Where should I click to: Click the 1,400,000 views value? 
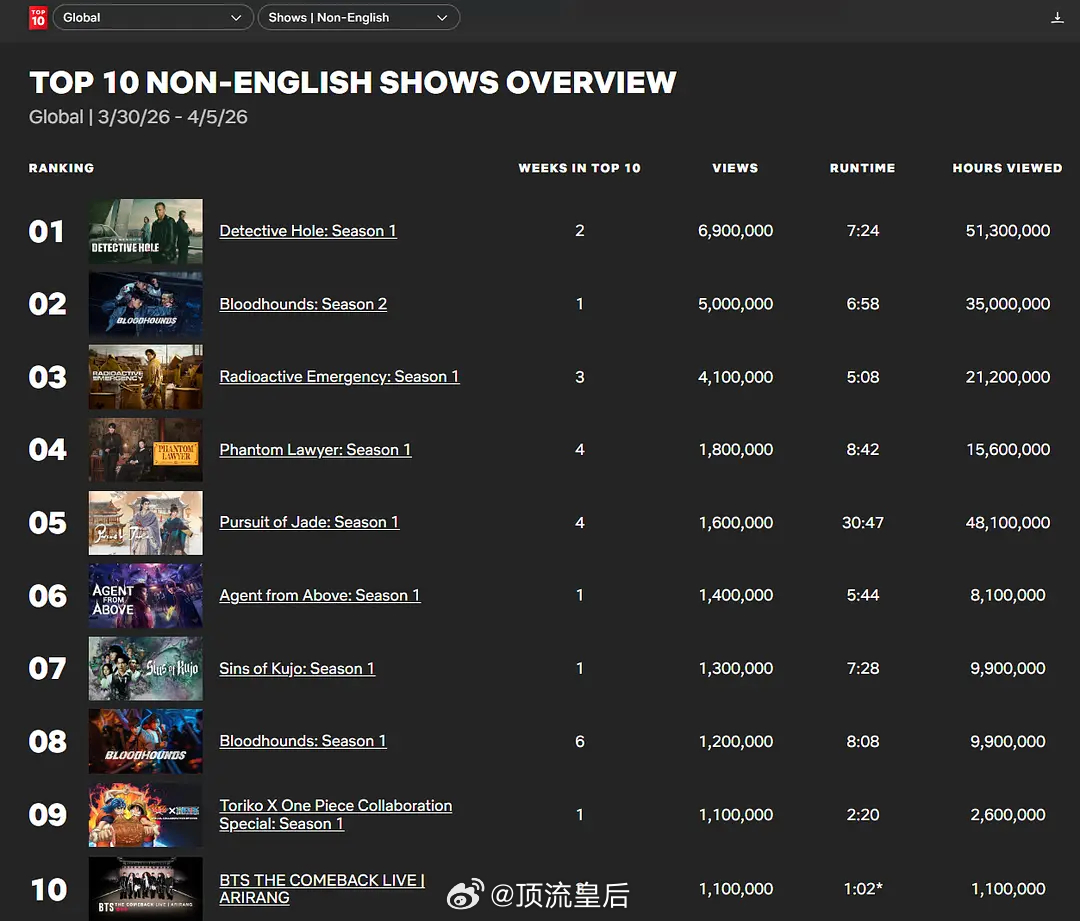pos(735,595)
